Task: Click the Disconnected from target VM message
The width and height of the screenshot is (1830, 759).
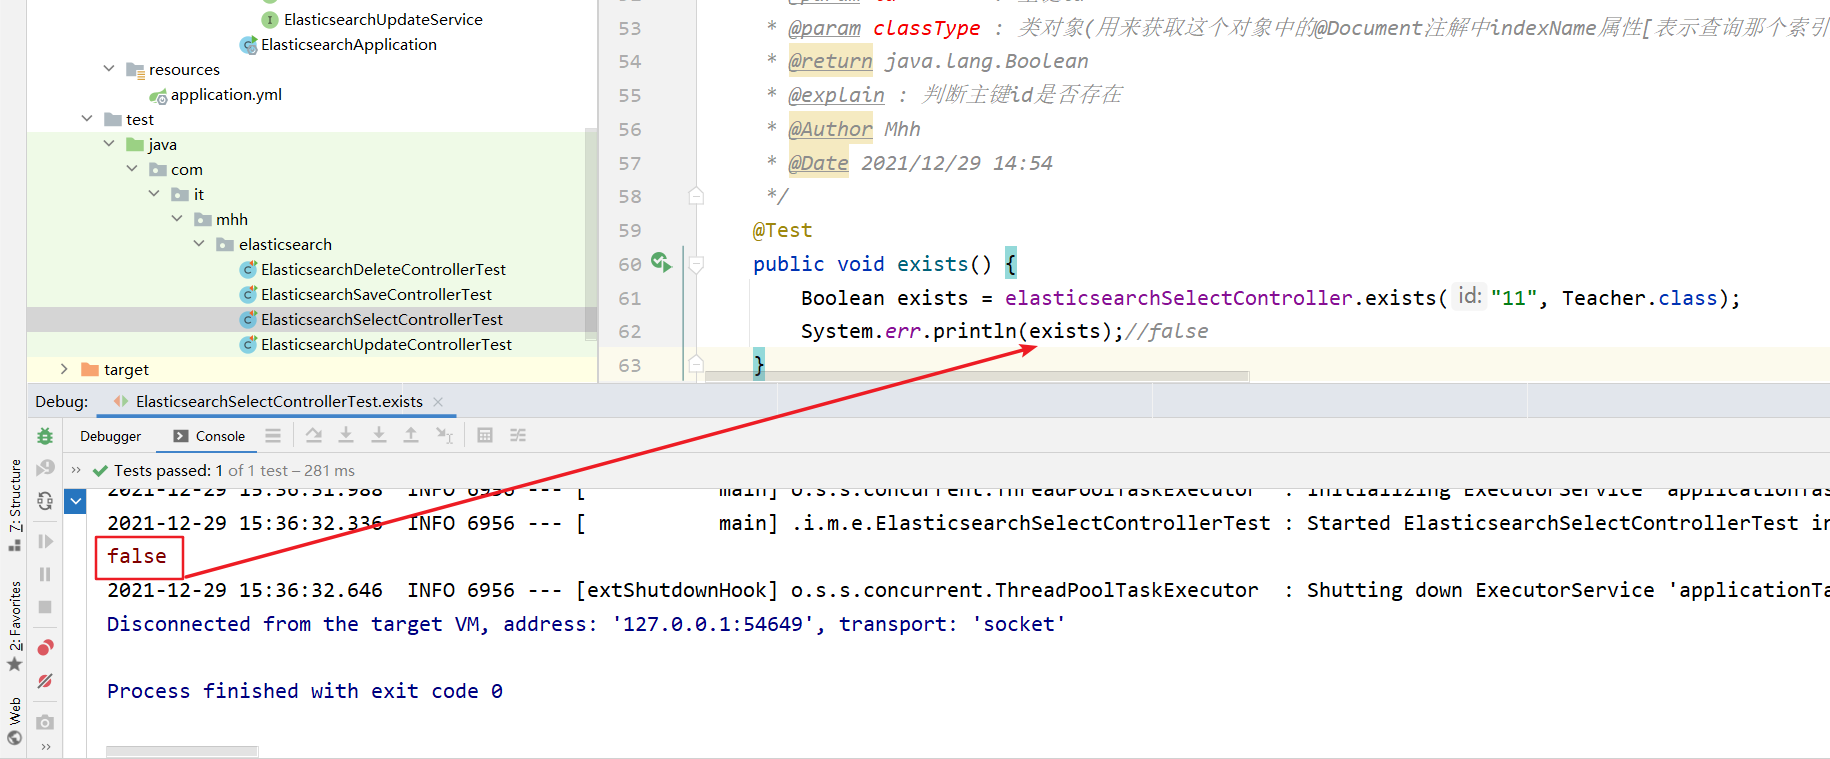Action: pyautogui.click(x=586, y=624)
